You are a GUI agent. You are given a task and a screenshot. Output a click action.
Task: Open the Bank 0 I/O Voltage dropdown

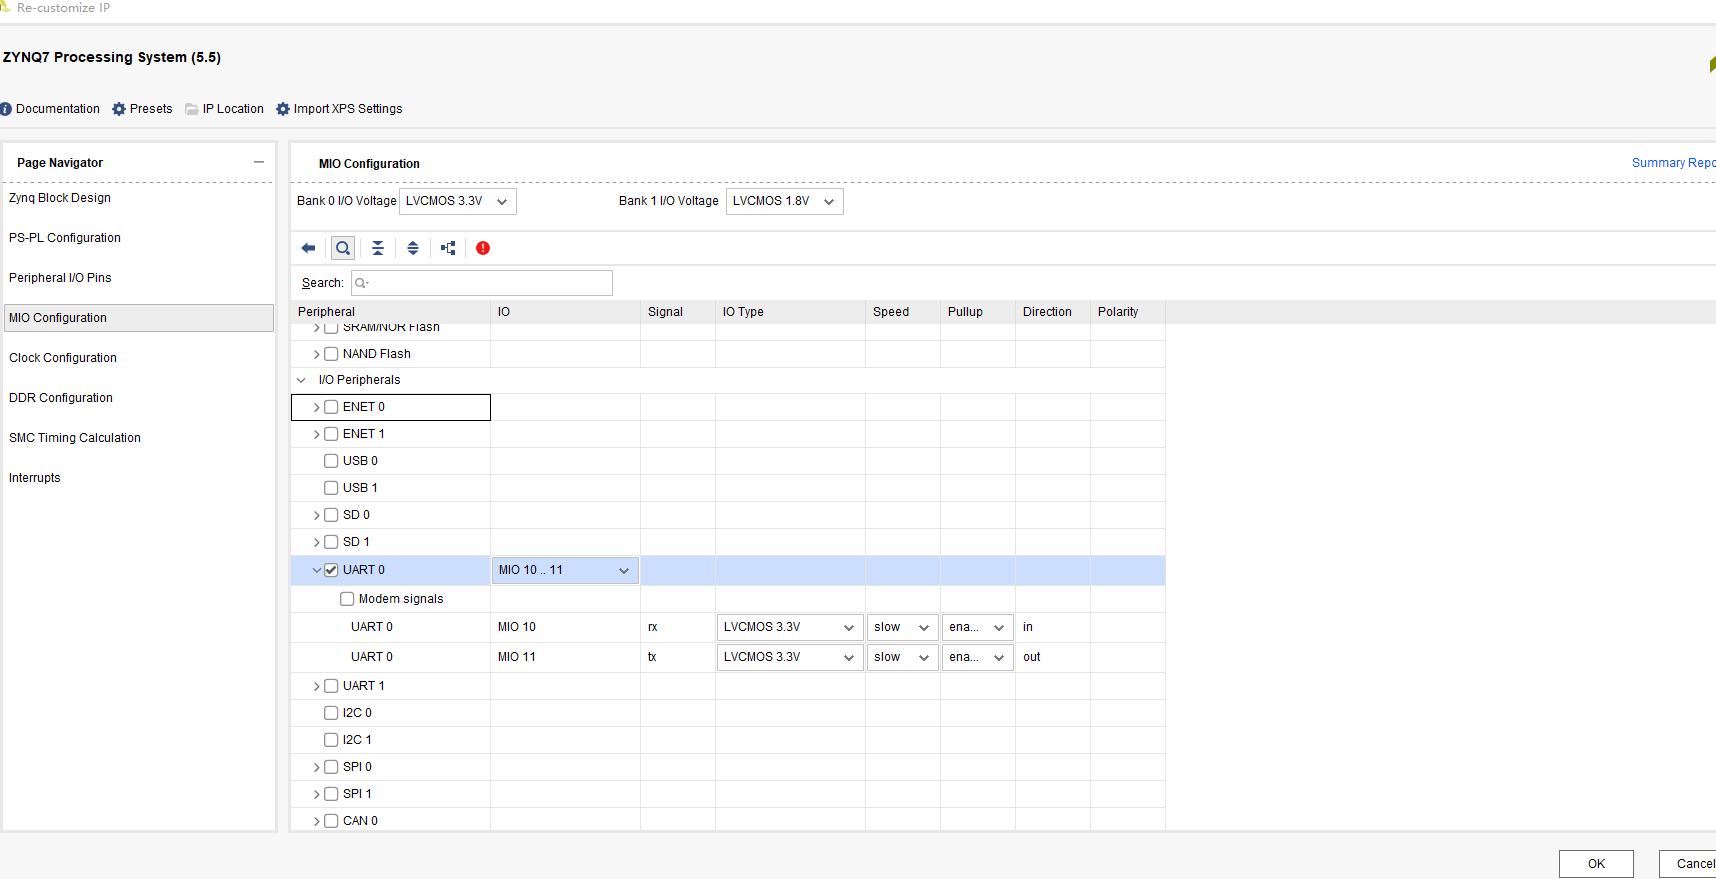(458, 201)
